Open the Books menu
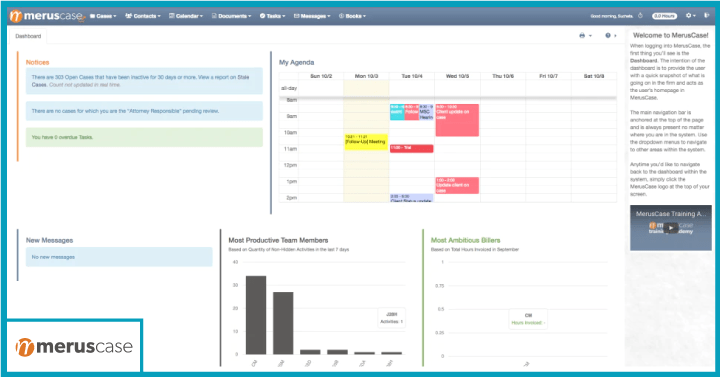Viewport: 720px width, 377px height. coord(353,16)
